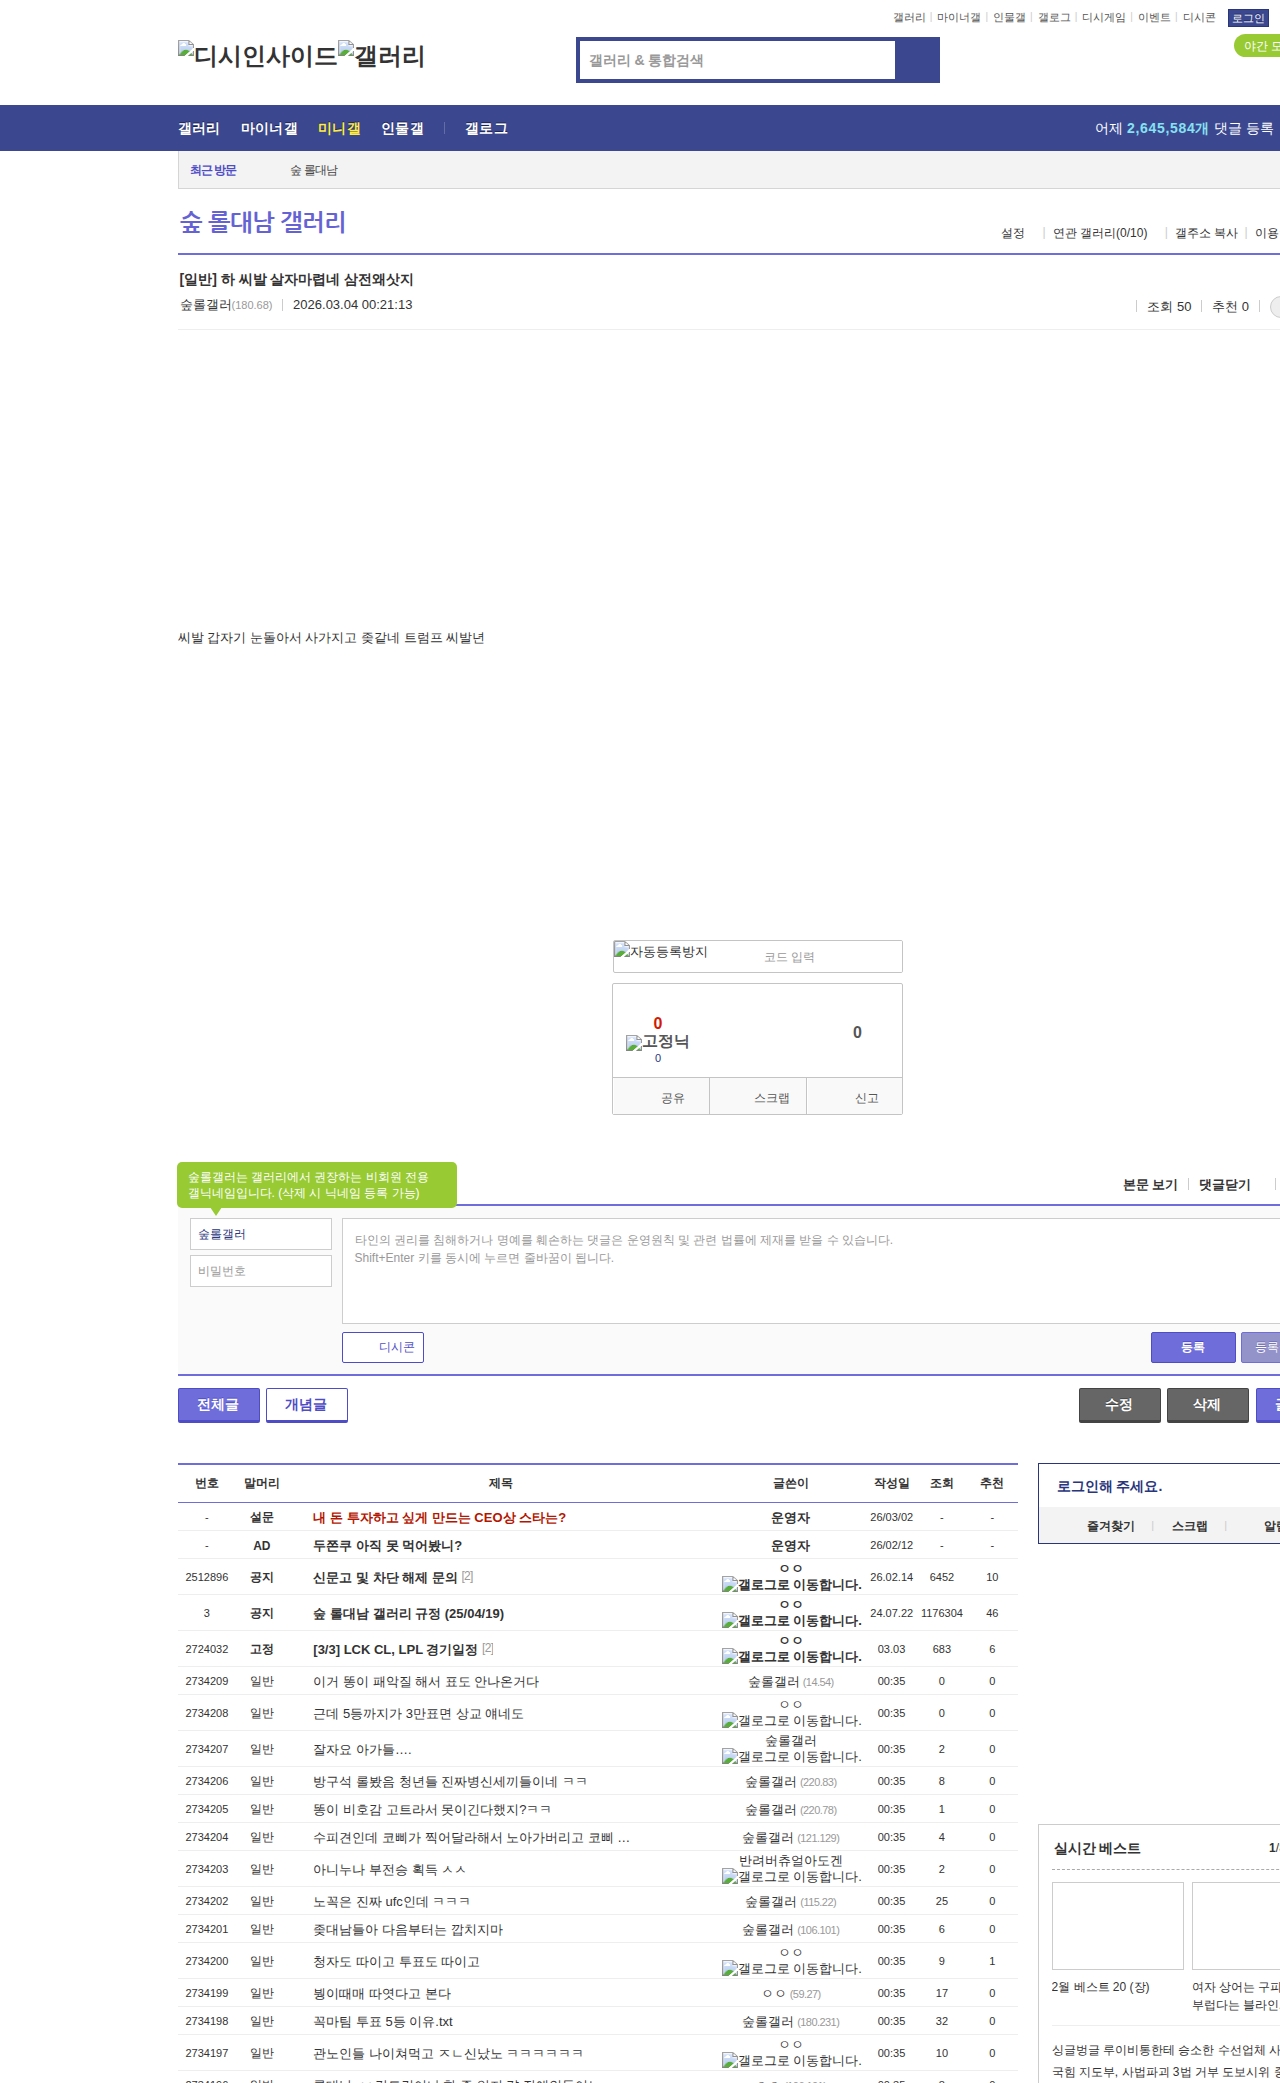
Task: Click the 비밀번호 password field
Action: coord(261,1271)
